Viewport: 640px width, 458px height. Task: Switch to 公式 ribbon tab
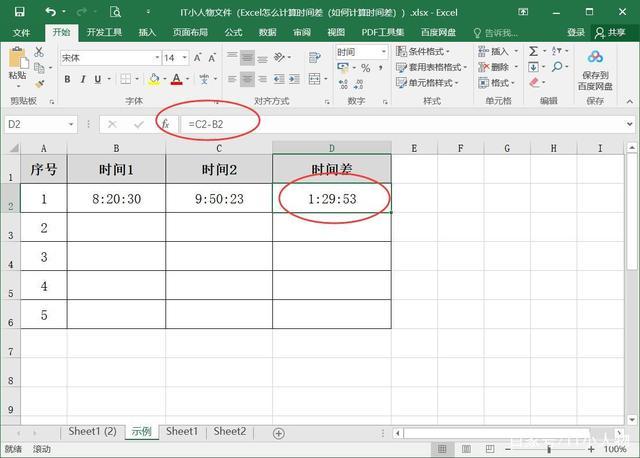(x=233, y=32)
